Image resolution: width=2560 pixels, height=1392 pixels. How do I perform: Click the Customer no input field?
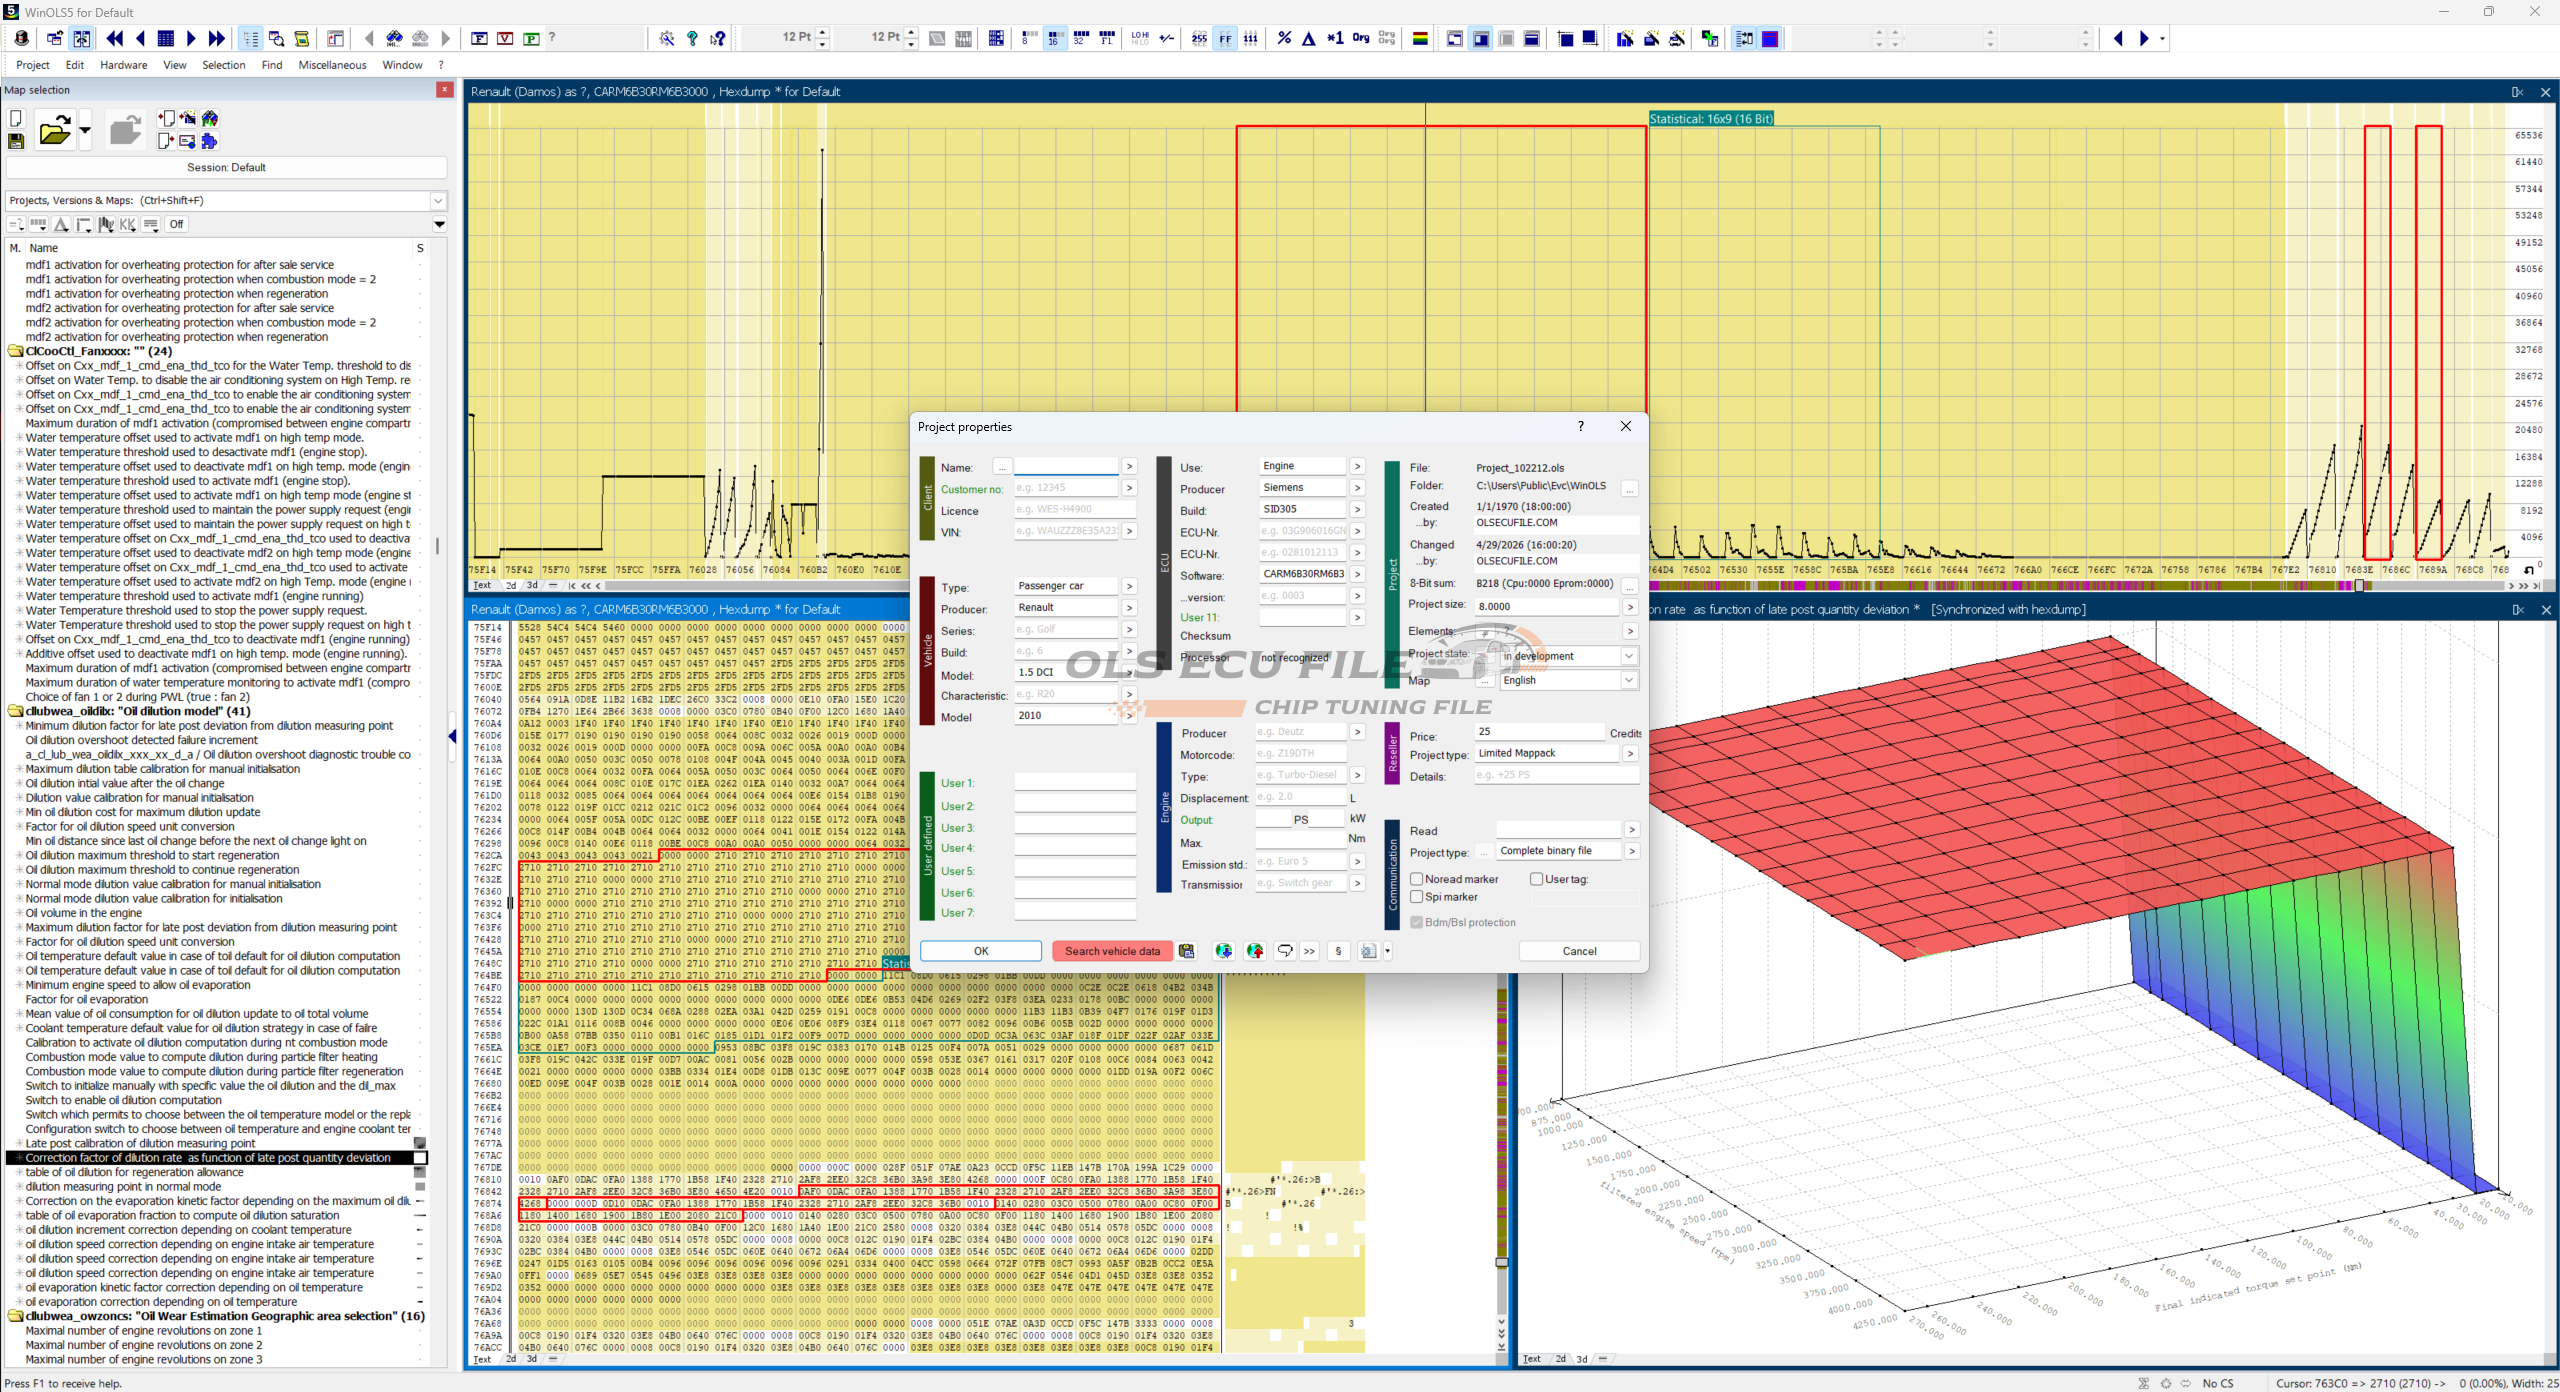click(x=1066, y=487)
